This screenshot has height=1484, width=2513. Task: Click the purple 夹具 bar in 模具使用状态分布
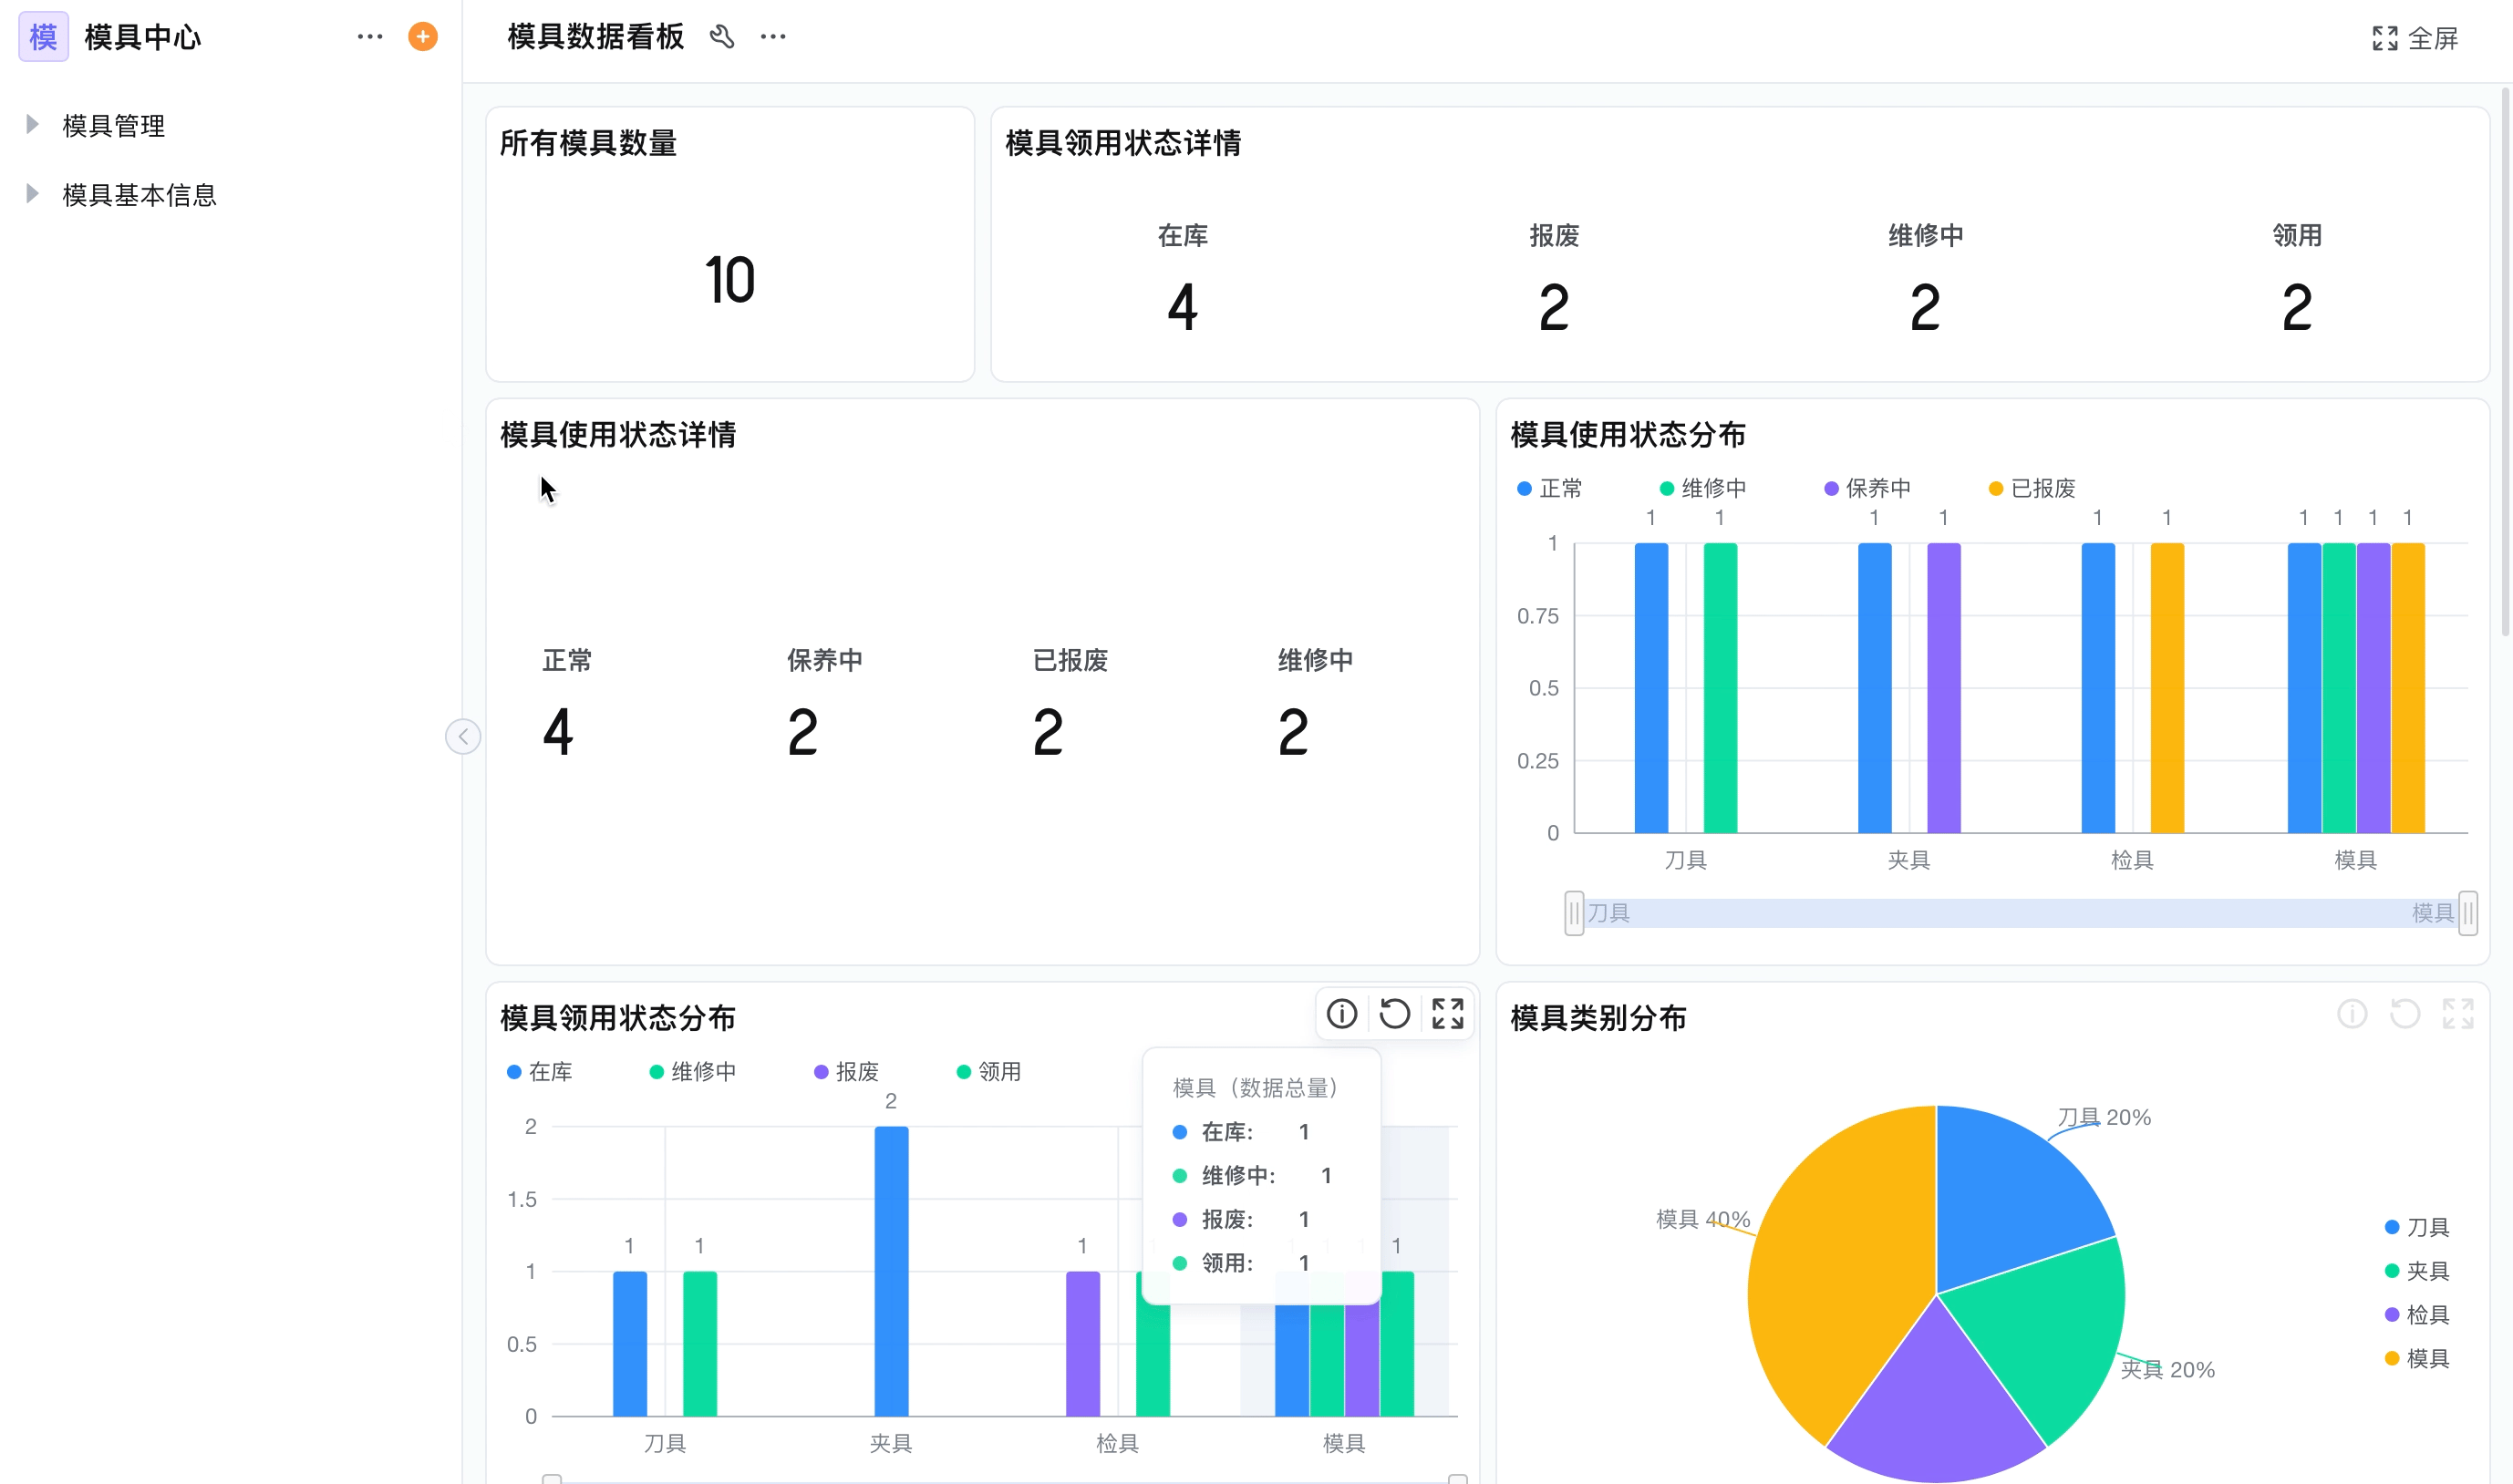1943,688
